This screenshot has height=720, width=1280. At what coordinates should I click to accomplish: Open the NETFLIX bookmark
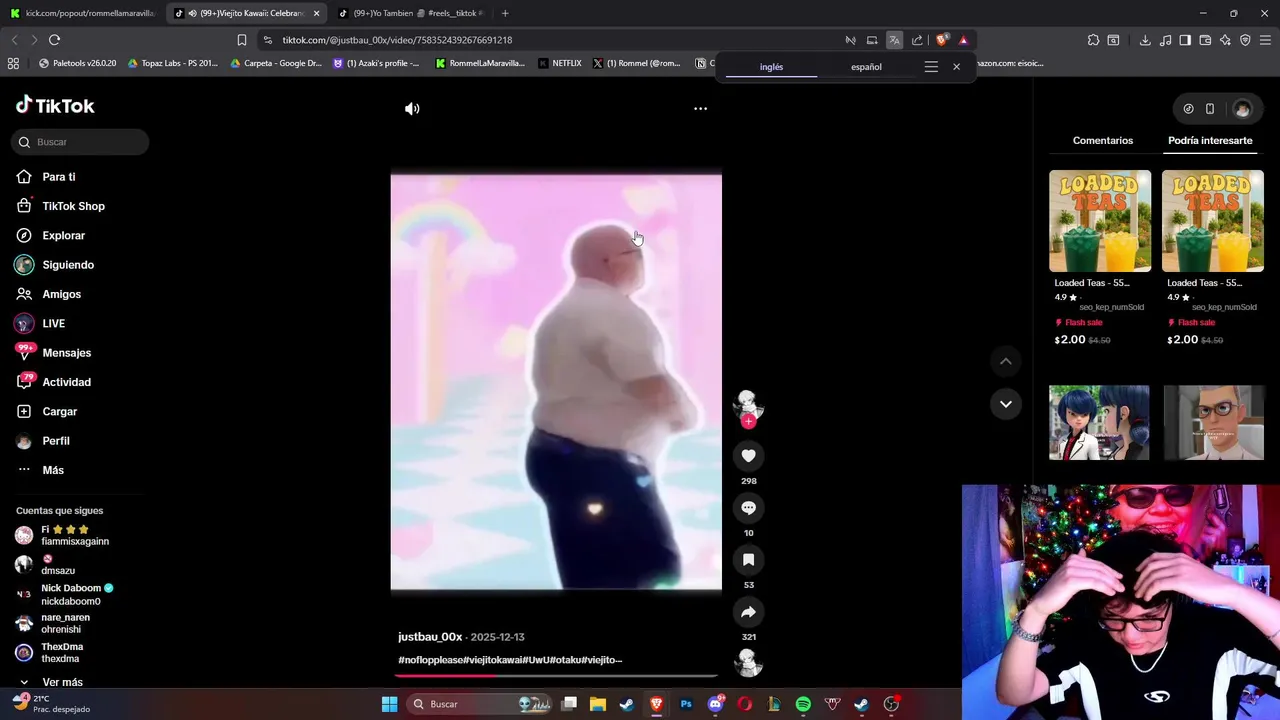click(559, 63)
